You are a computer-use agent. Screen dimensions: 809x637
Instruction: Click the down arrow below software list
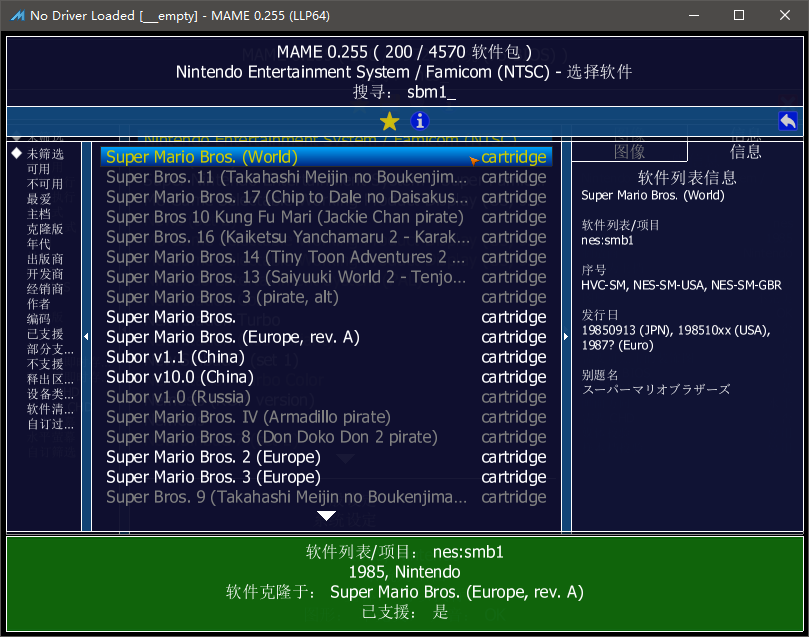(326, 515)
